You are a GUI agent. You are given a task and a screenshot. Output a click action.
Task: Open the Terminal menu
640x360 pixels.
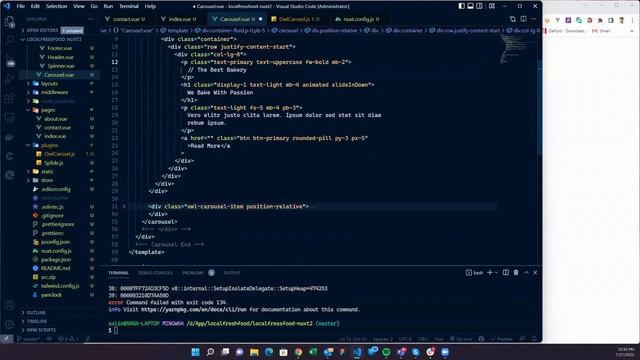pyautogui.click(x=129, y=6)
